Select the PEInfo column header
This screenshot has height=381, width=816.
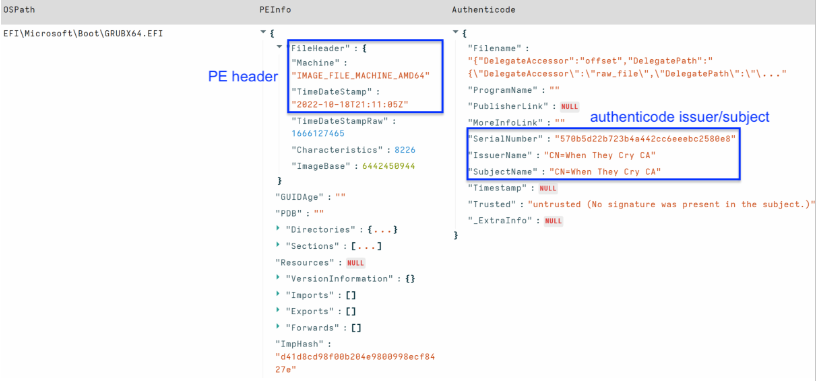click(x=275, y=10)
